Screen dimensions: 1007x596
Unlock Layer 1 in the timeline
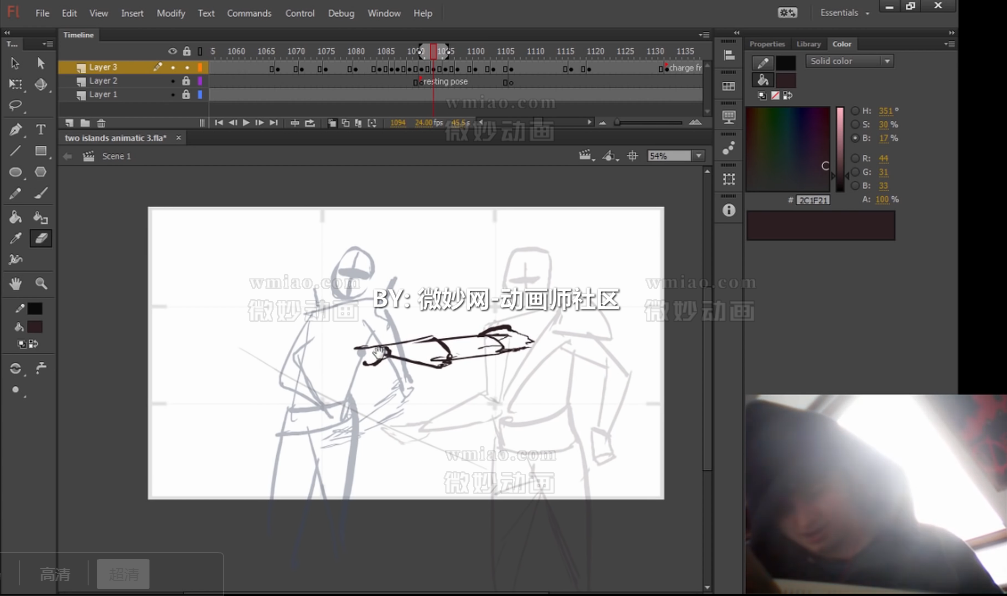click(186, 94)
